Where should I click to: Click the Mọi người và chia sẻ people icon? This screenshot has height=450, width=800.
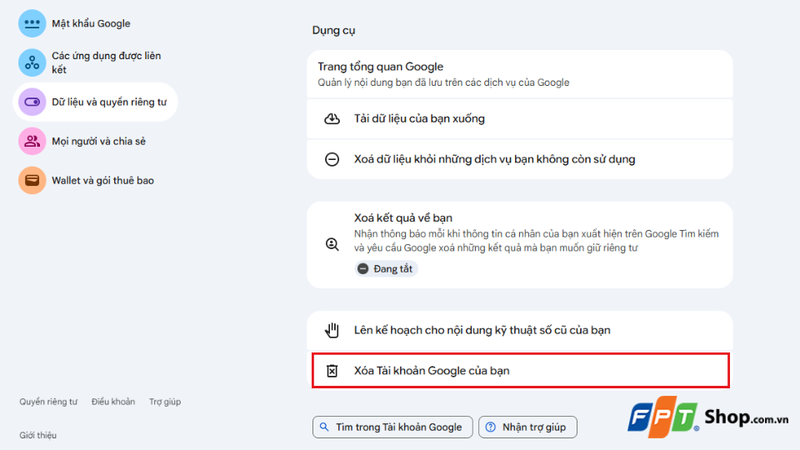(x=32, y=141)
